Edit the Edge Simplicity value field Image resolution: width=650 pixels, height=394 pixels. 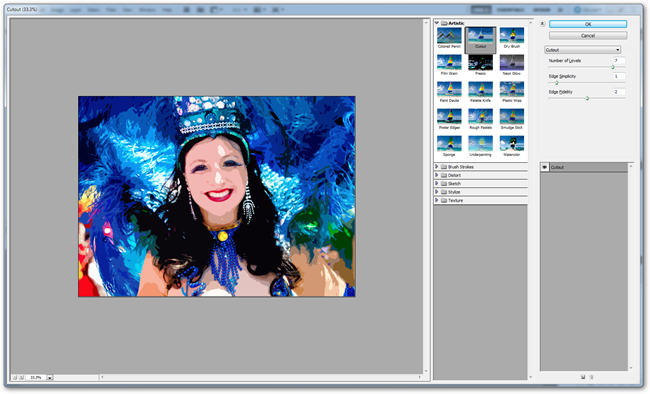[x=619, y=76]
